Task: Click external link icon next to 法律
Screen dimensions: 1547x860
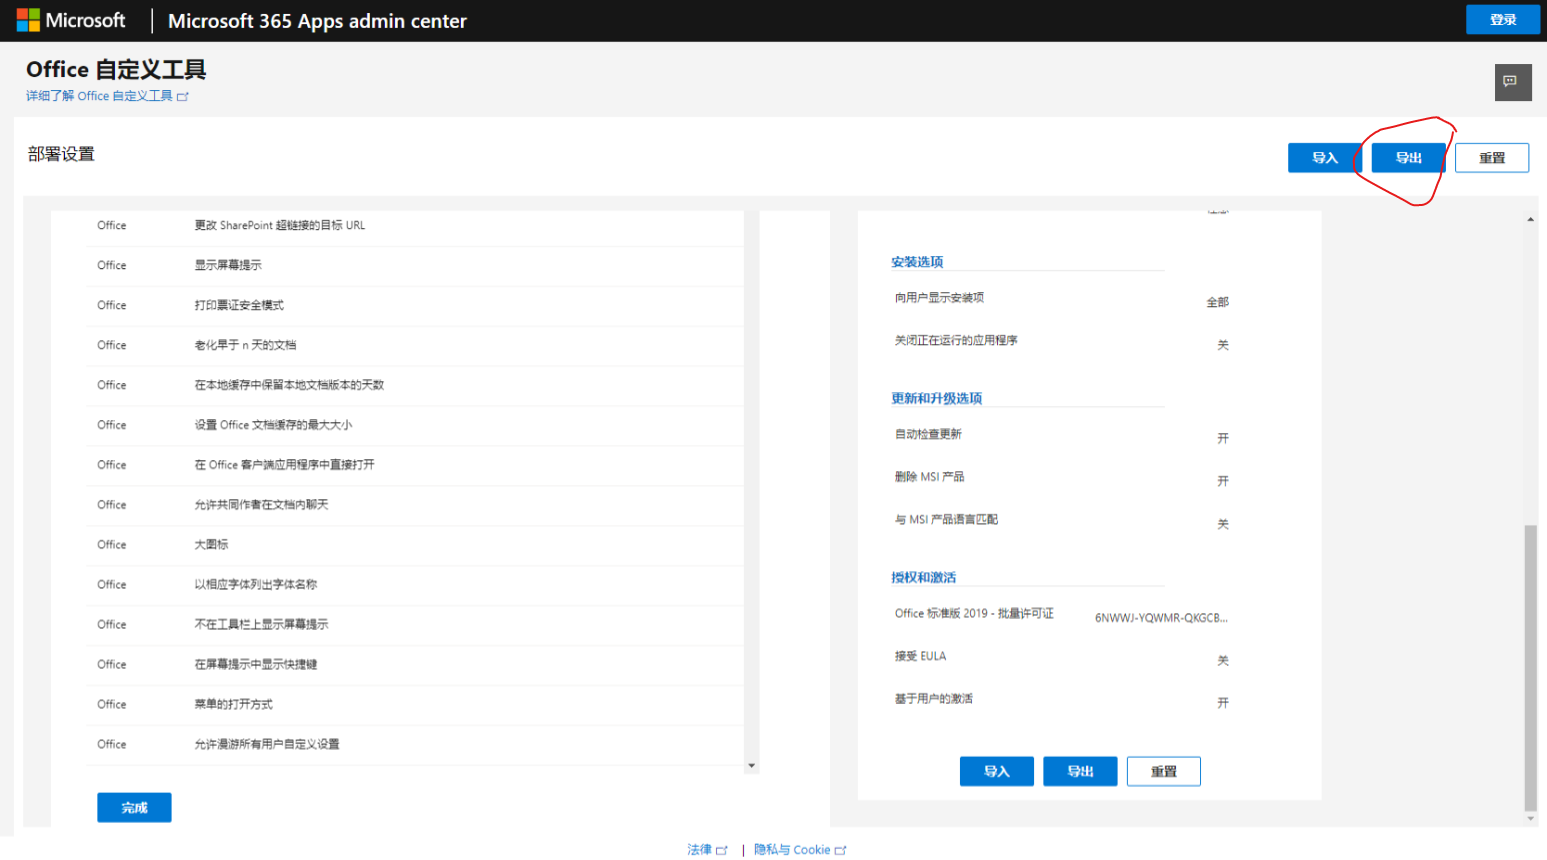Action: pos(722,850)
